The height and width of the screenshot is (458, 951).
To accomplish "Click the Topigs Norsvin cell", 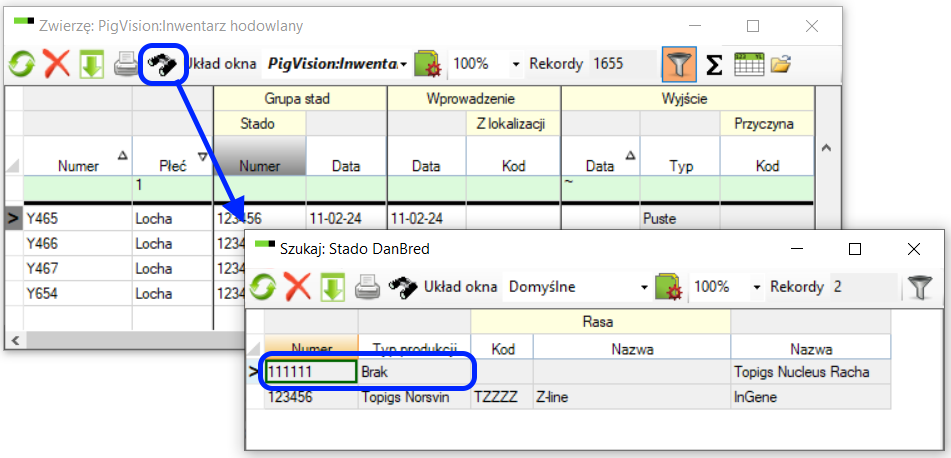I will [414, 397].
